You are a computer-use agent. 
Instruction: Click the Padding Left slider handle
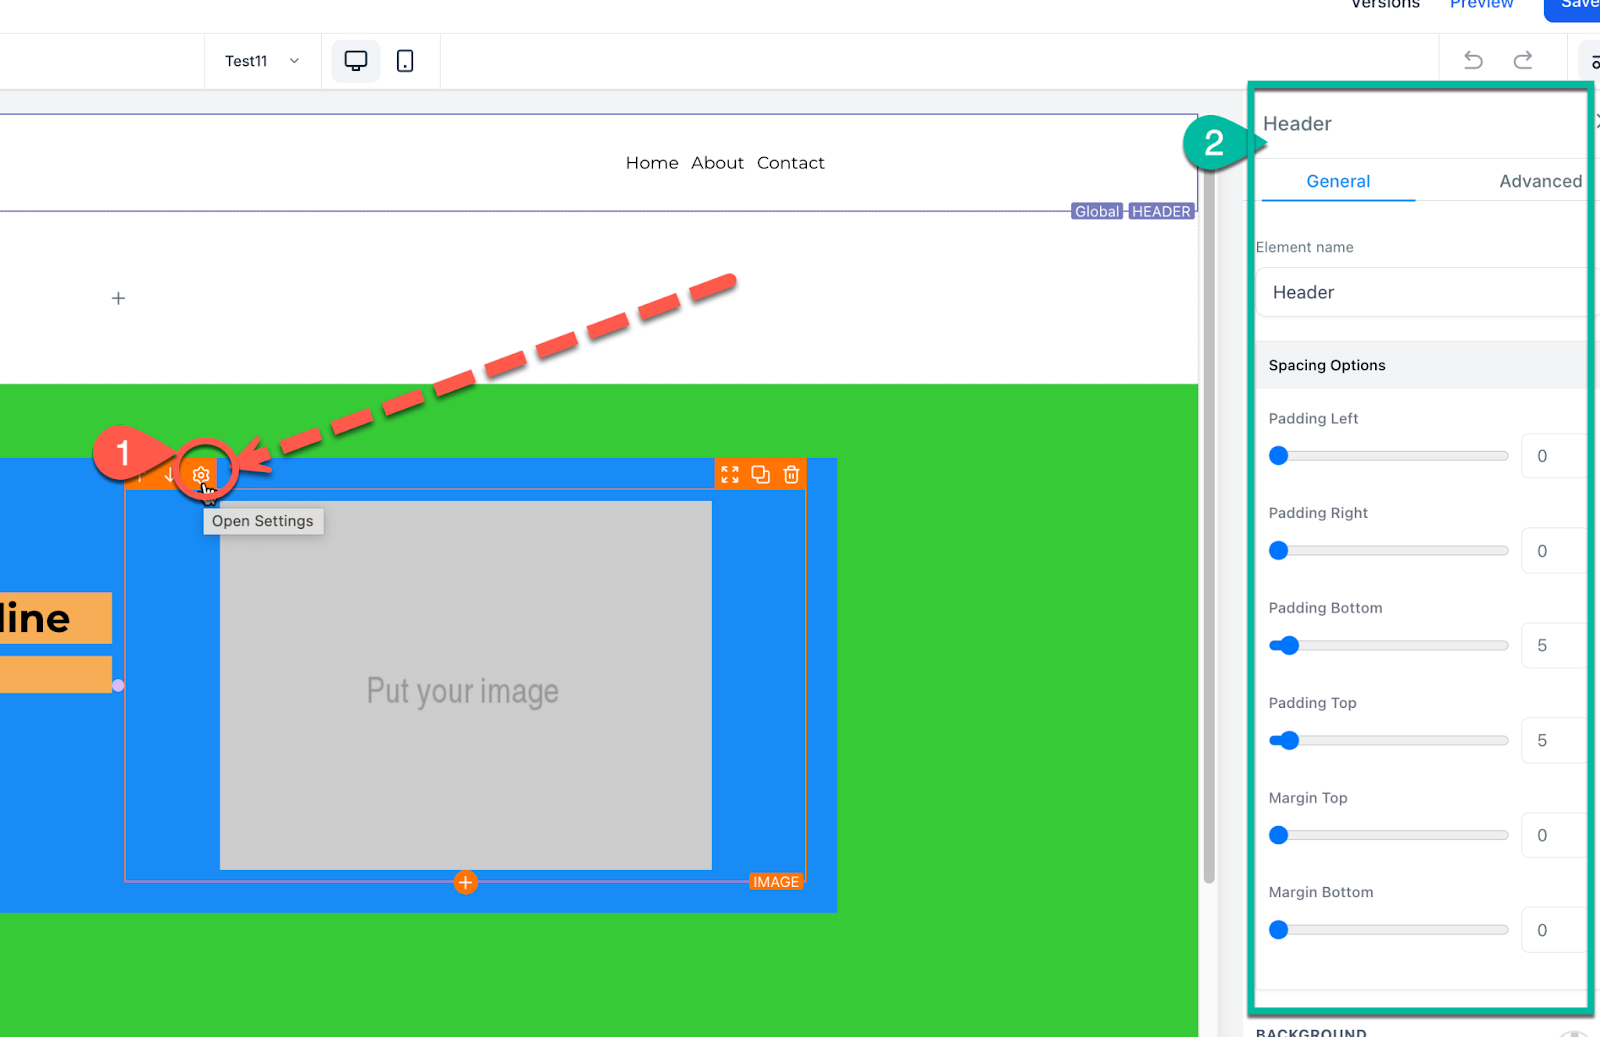(x=1278, y=456)
